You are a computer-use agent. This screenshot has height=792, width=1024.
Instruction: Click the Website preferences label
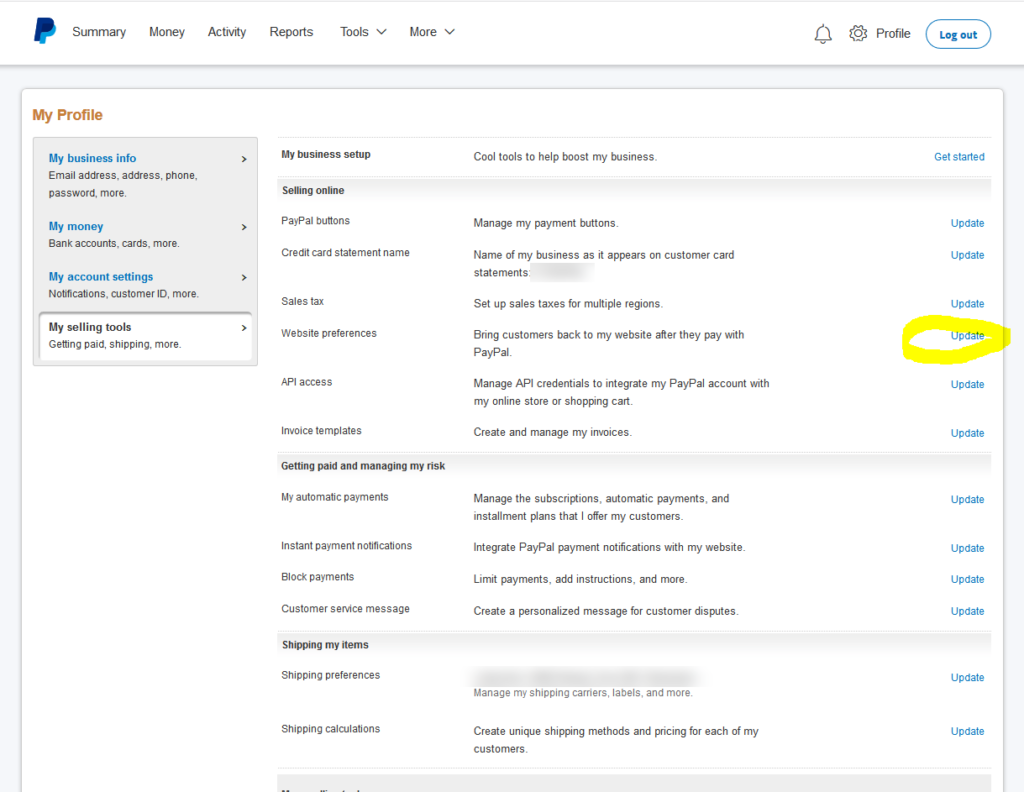coord(328,333)
